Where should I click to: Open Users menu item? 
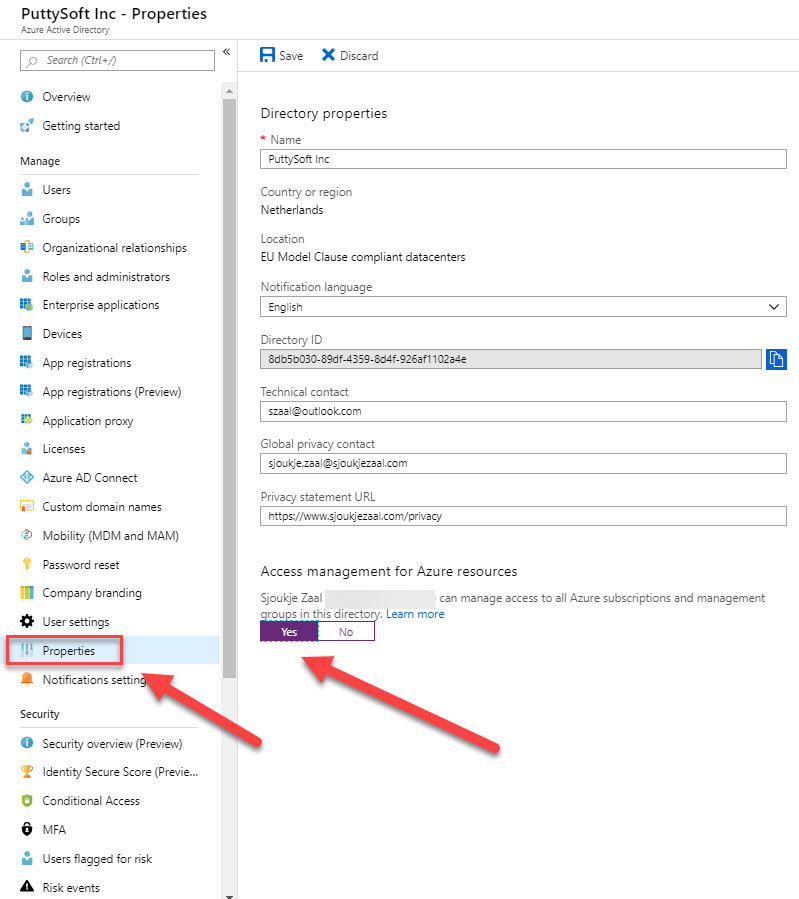tap(57, 190)
